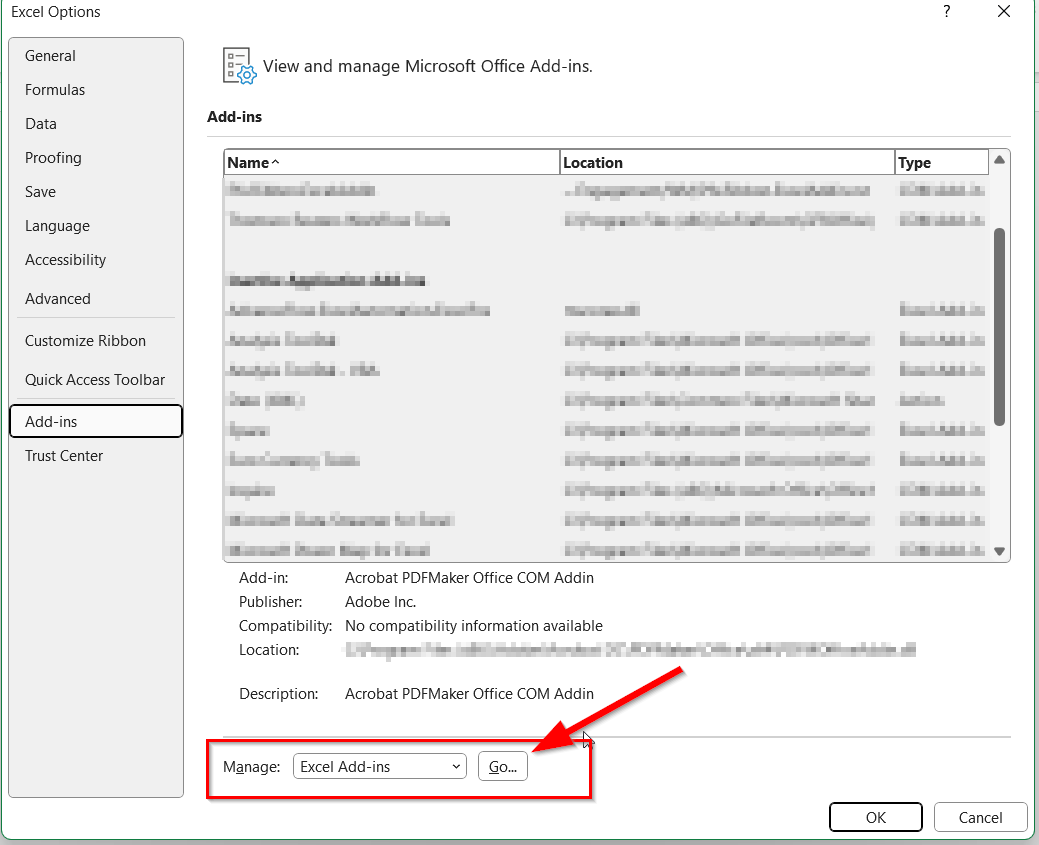This screenshot has height=845, width=1039.
Task: Open the Manage add-ins type dropdown
Action: point(380,767)
